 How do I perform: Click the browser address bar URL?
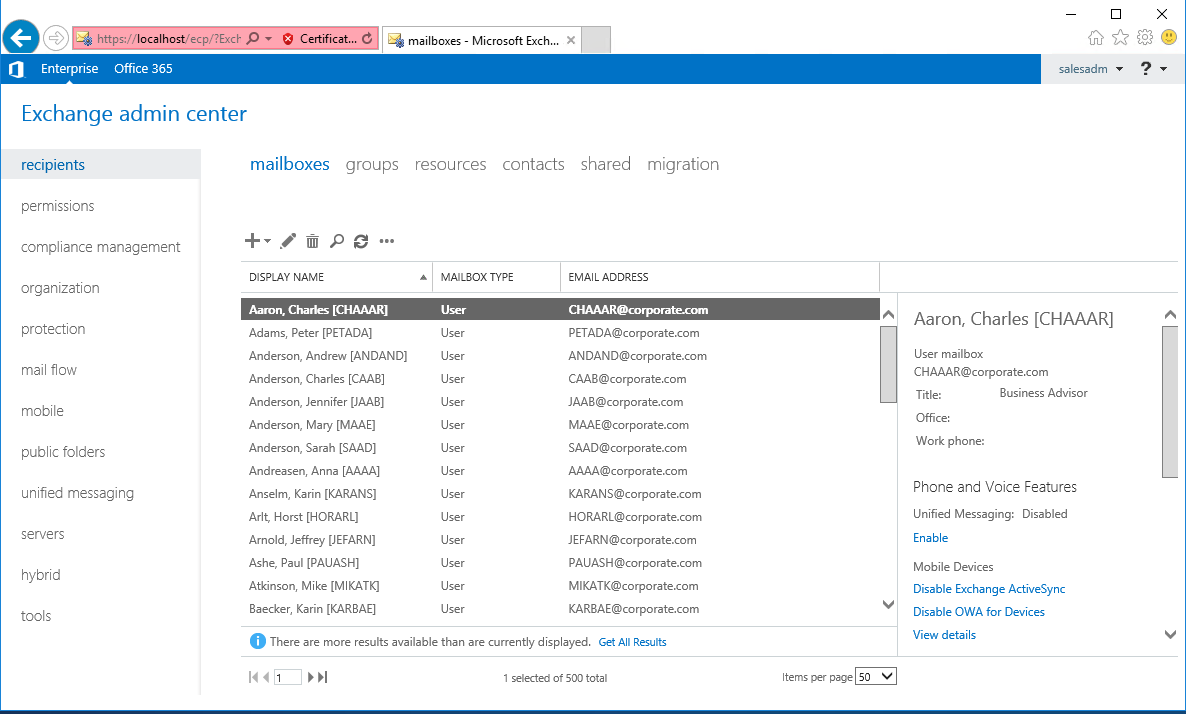click(168, 39)
